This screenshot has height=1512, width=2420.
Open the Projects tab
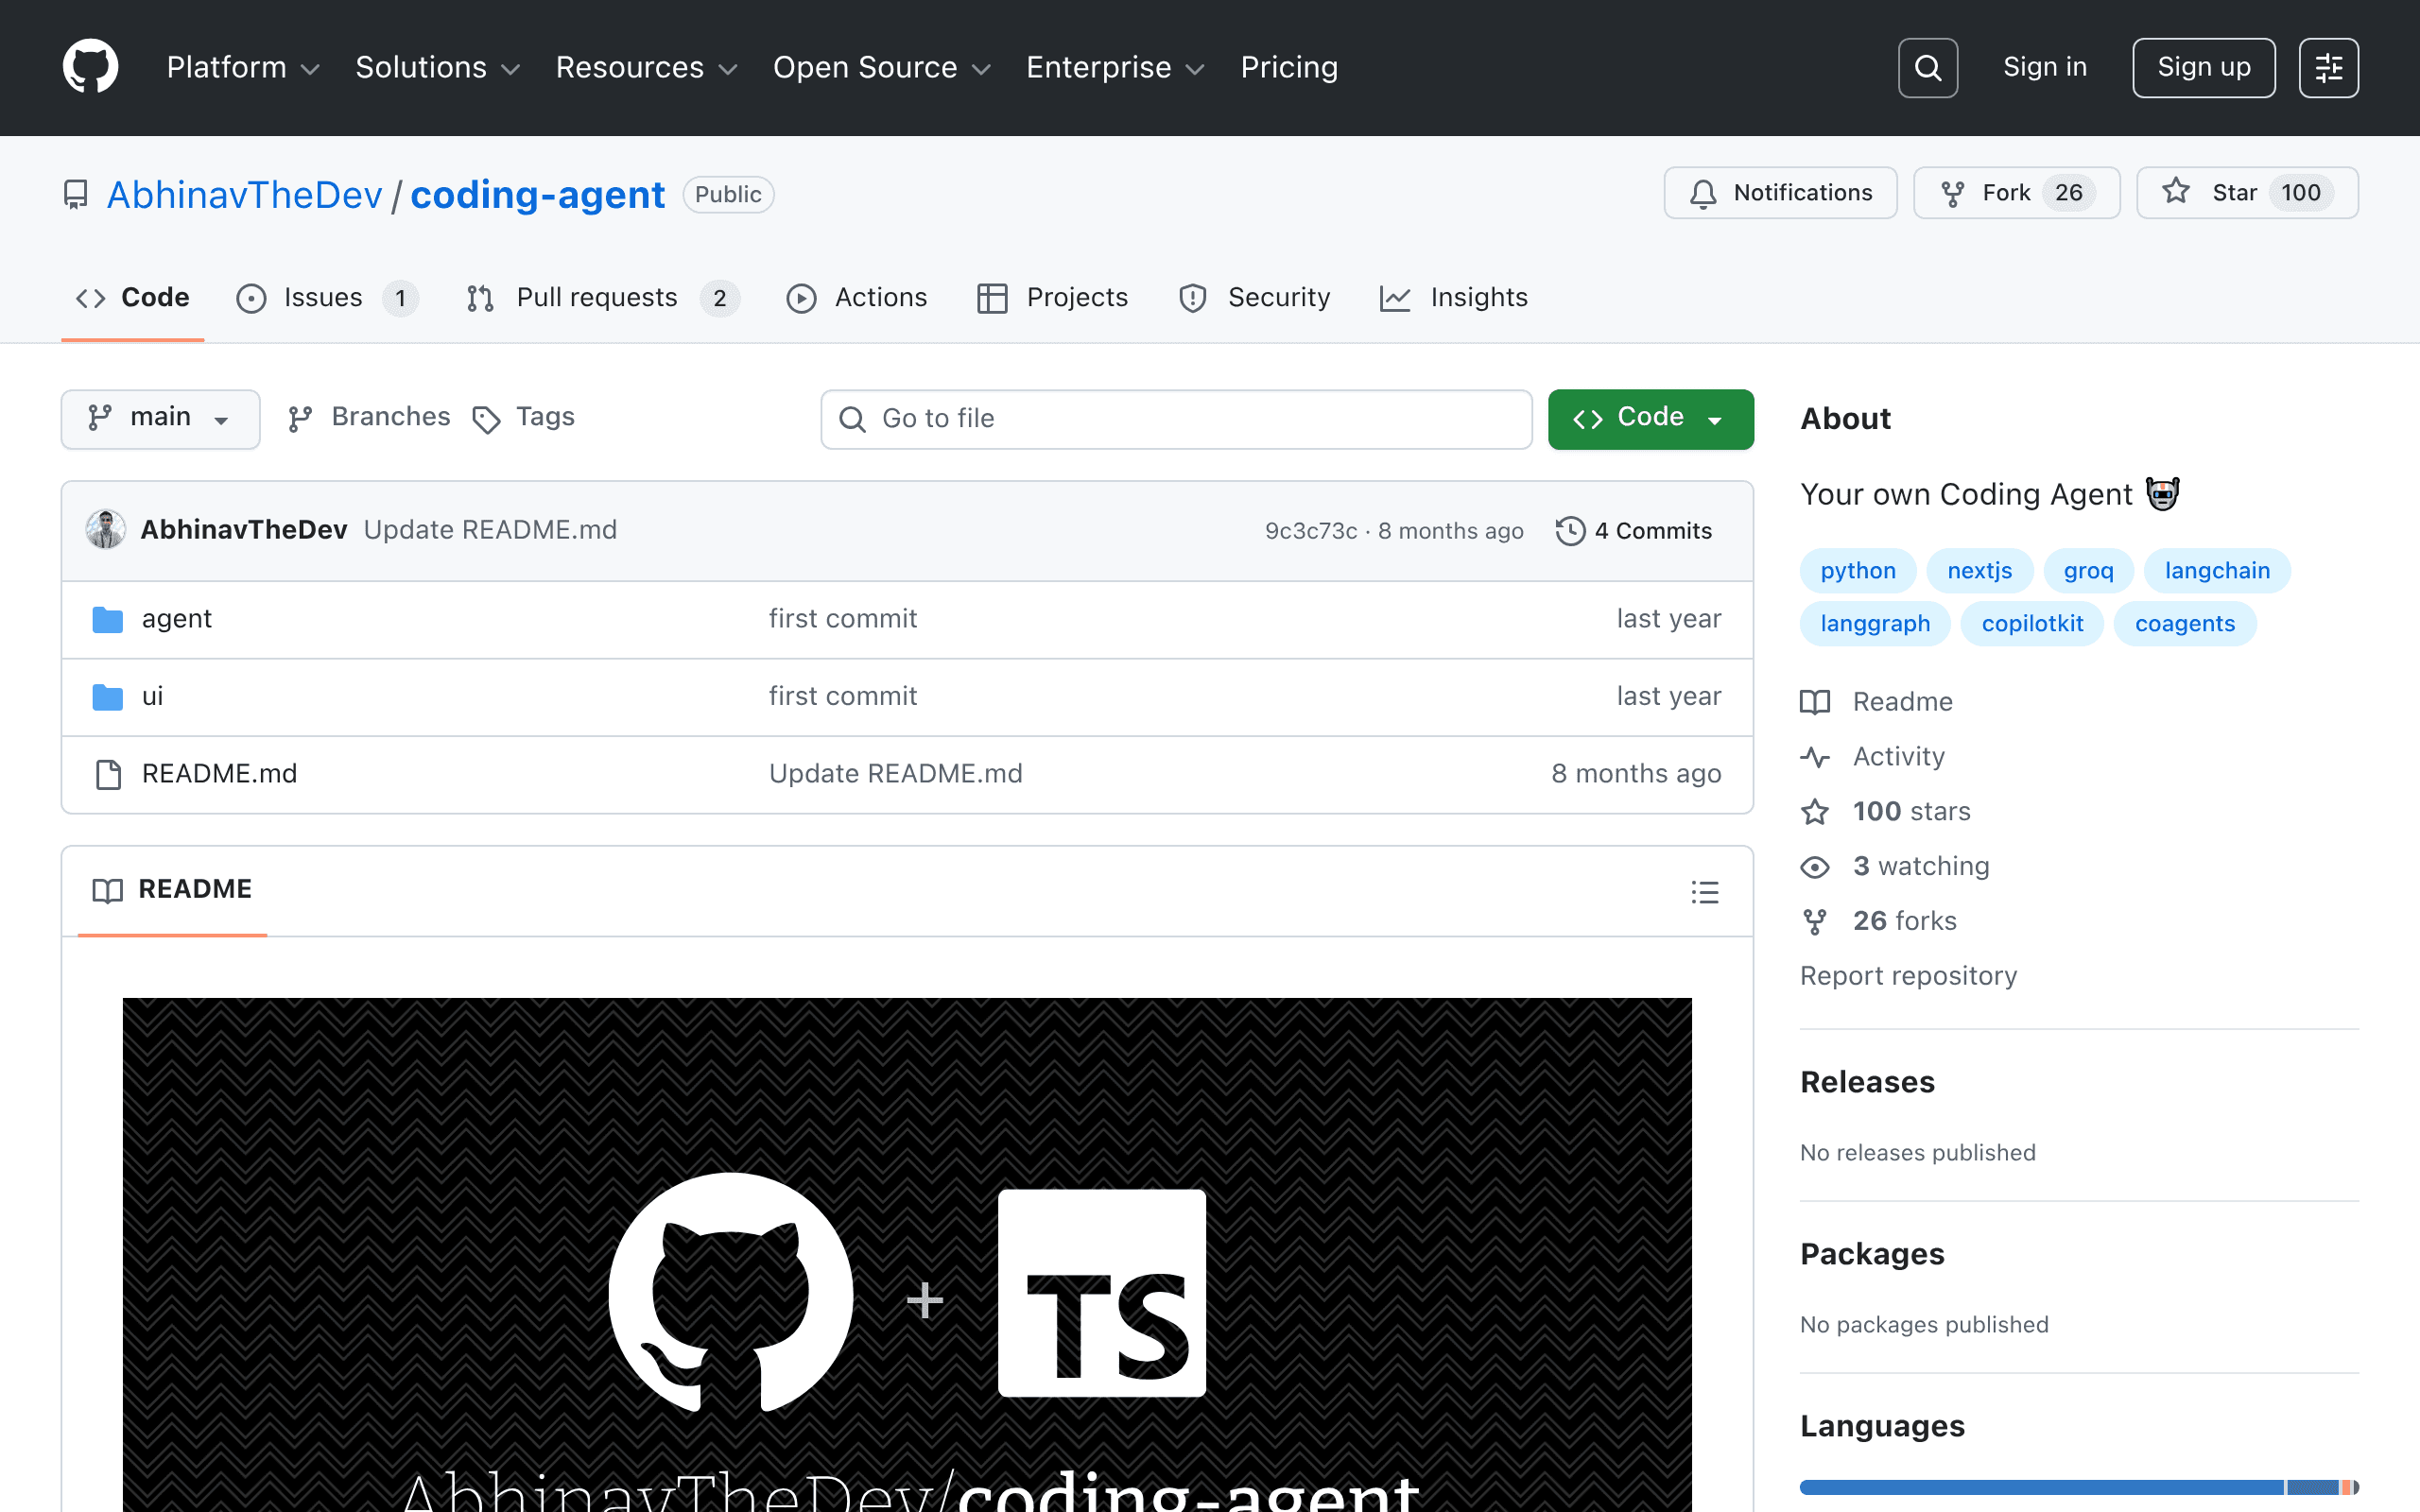pos(1052,298)
